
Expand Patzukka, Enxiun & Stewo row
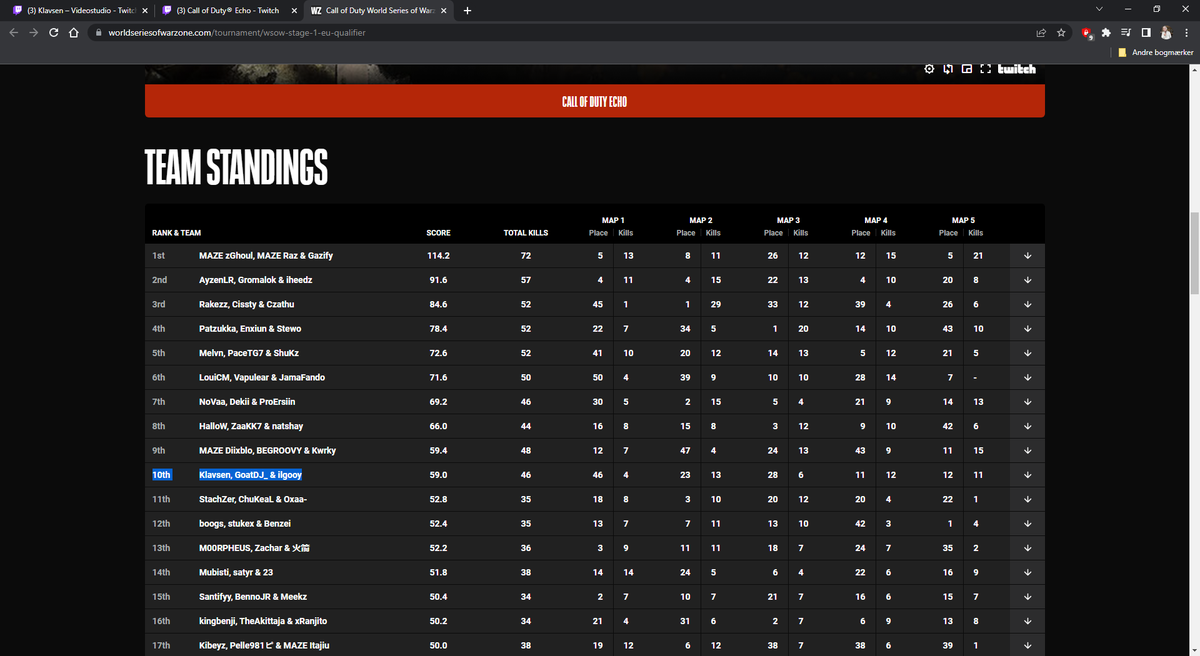1028,329
